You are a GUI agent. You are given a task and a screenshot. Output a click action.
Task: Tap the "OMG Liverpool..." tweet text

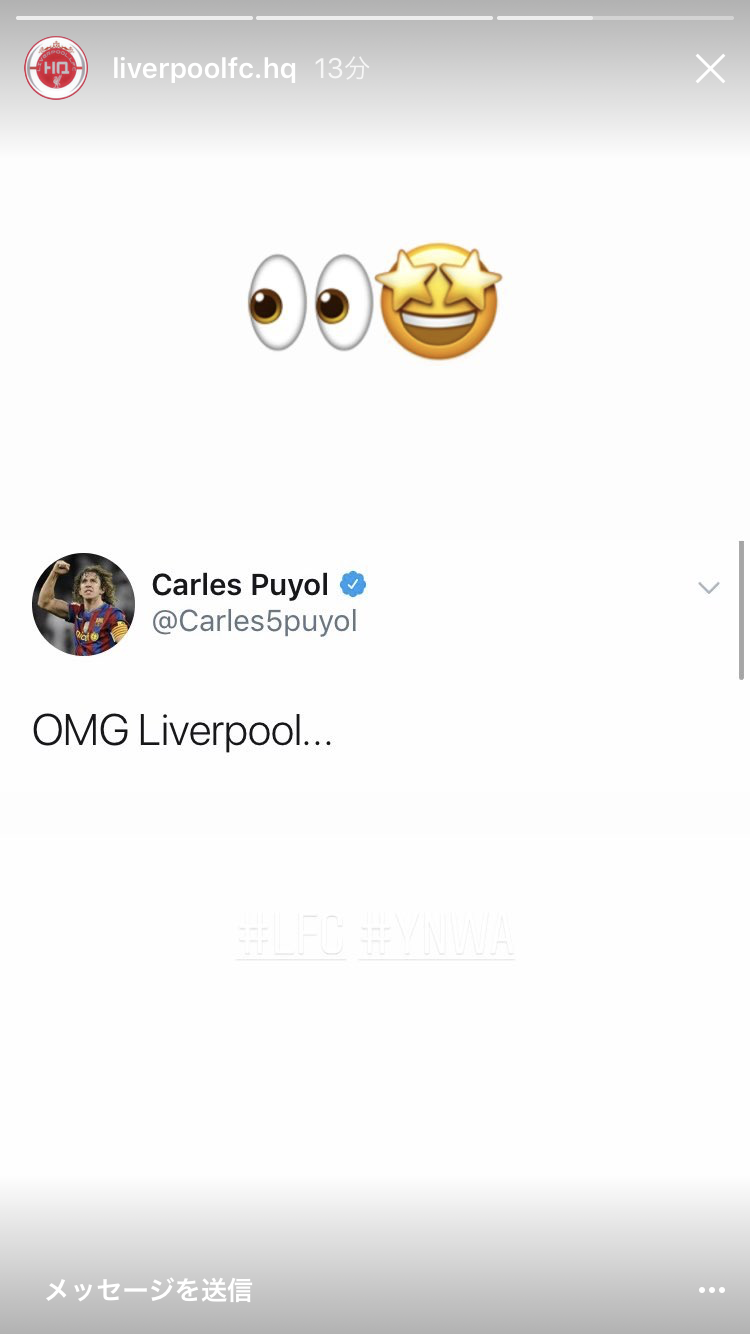click(182, 732)
